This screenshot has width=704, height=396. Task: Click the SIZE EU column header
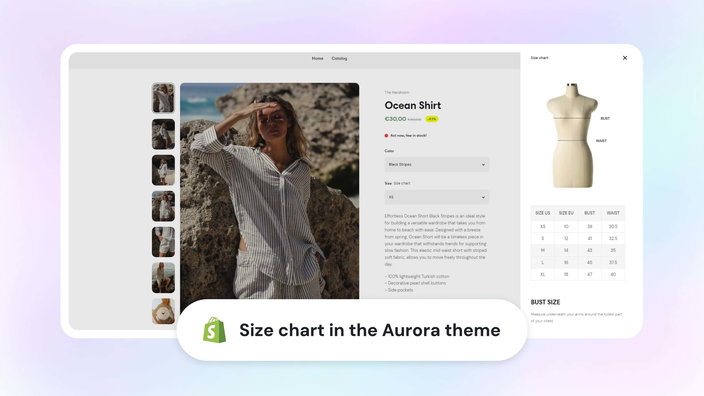(x=566, y=213)
